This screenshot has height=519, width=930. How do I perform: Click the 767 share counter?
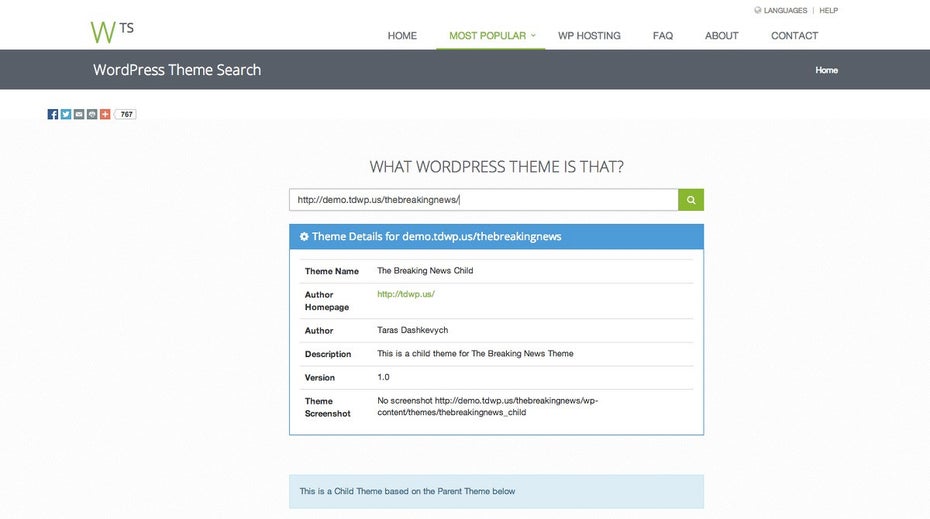tap(126, 114)
